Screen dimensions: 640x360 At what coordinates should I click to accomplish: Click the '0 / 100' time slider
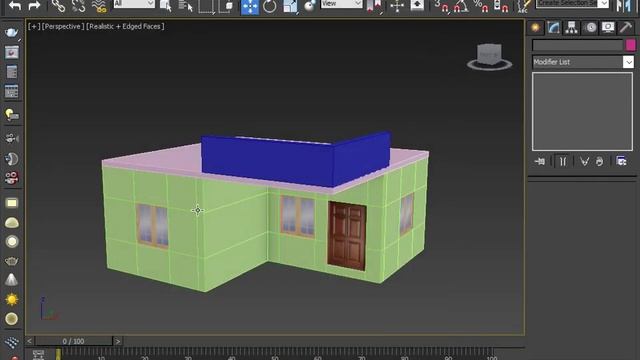pos(73,341)
